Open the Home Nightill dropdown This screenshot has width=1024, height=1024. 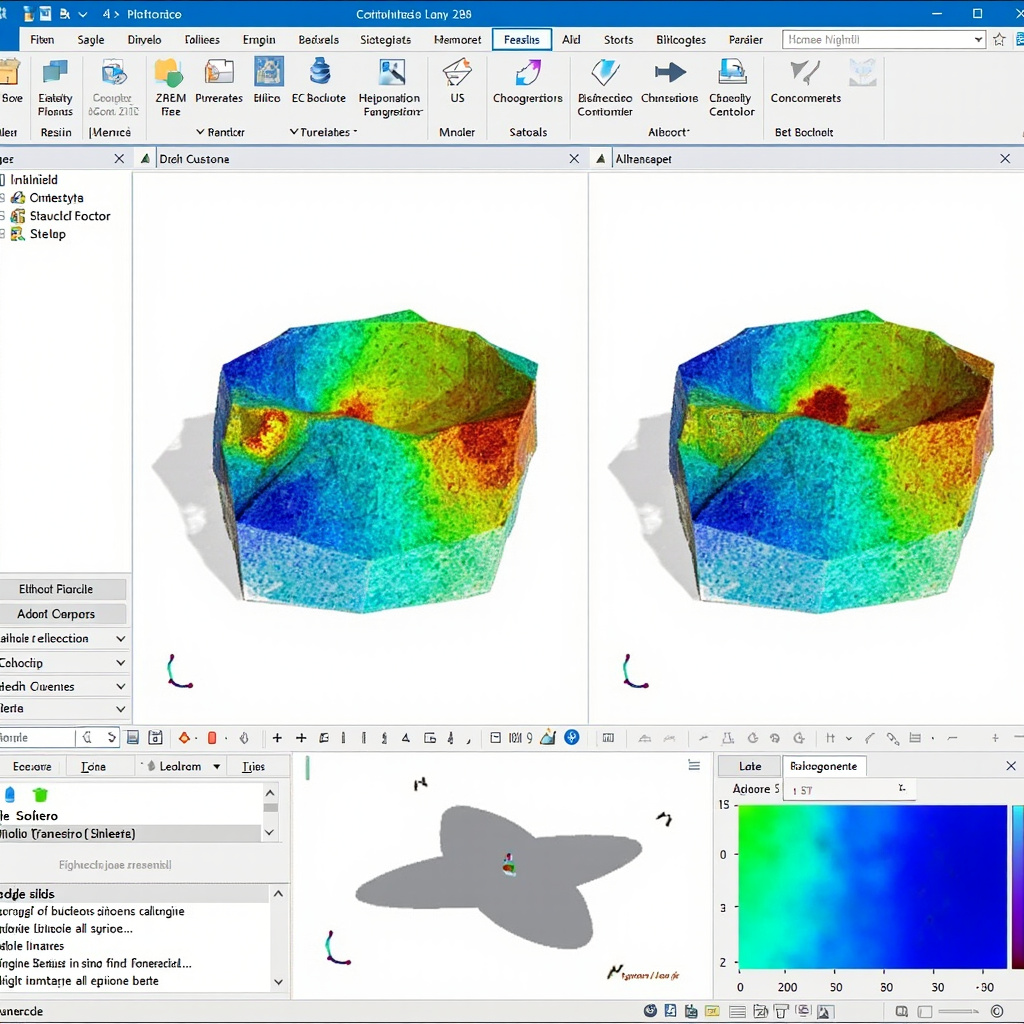point(979,40)
